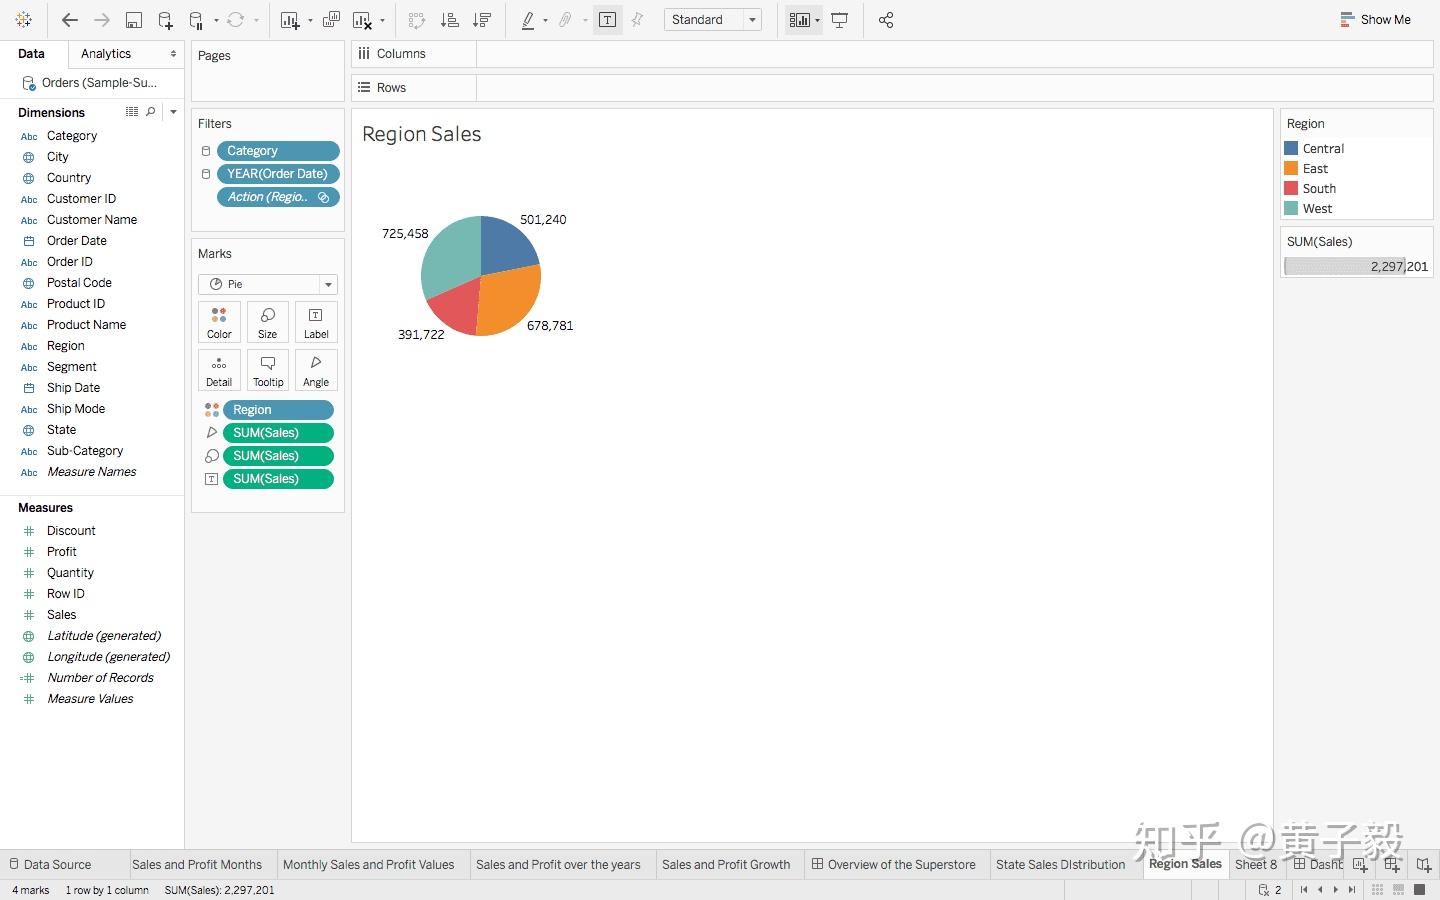Open the highlight dropdown arrow

tap(545, 20)
